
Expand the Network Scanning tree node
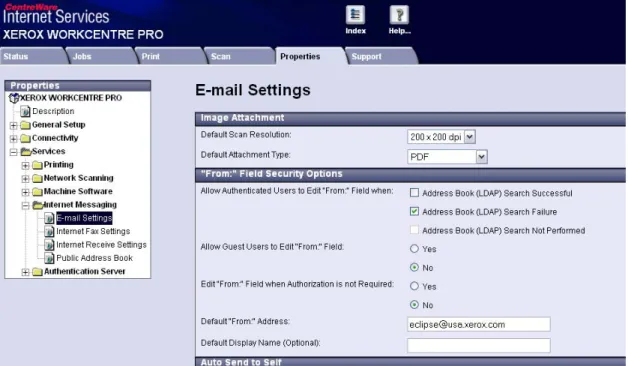pos(26,179)
